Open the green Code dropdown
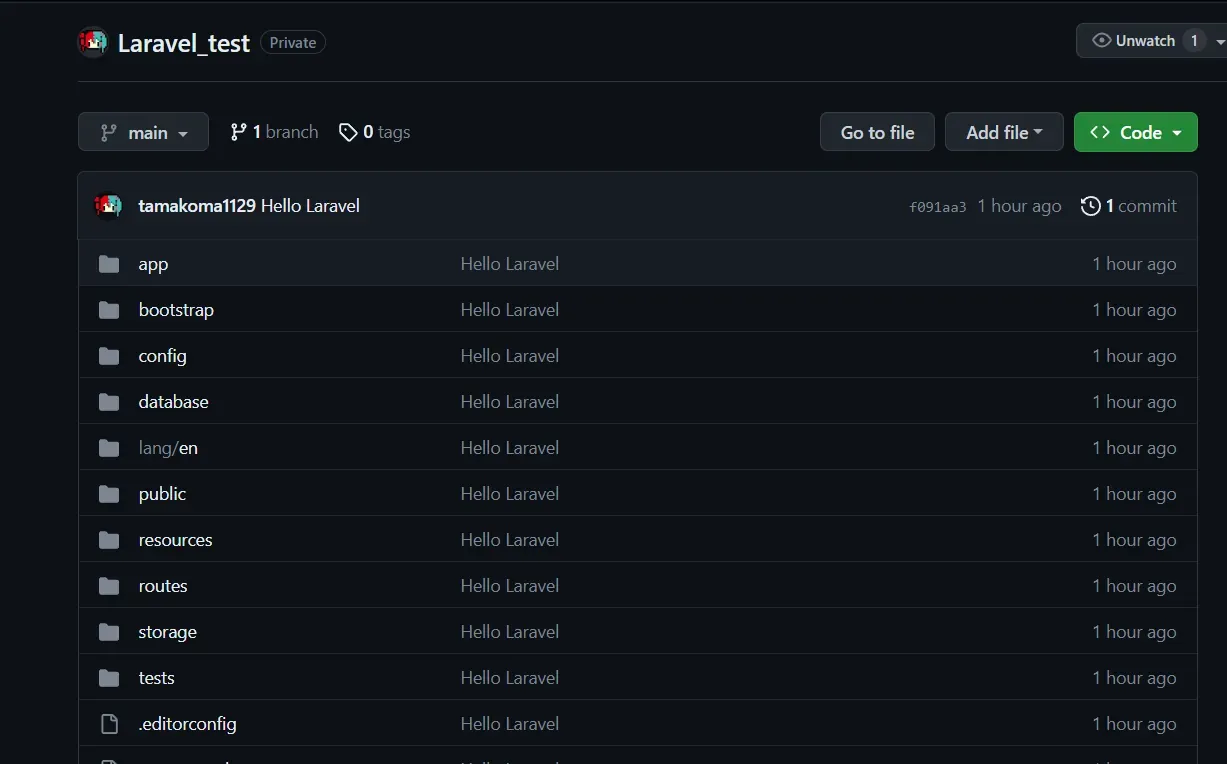Screen dimensions: 1227x764 [x=1135, y=132]
